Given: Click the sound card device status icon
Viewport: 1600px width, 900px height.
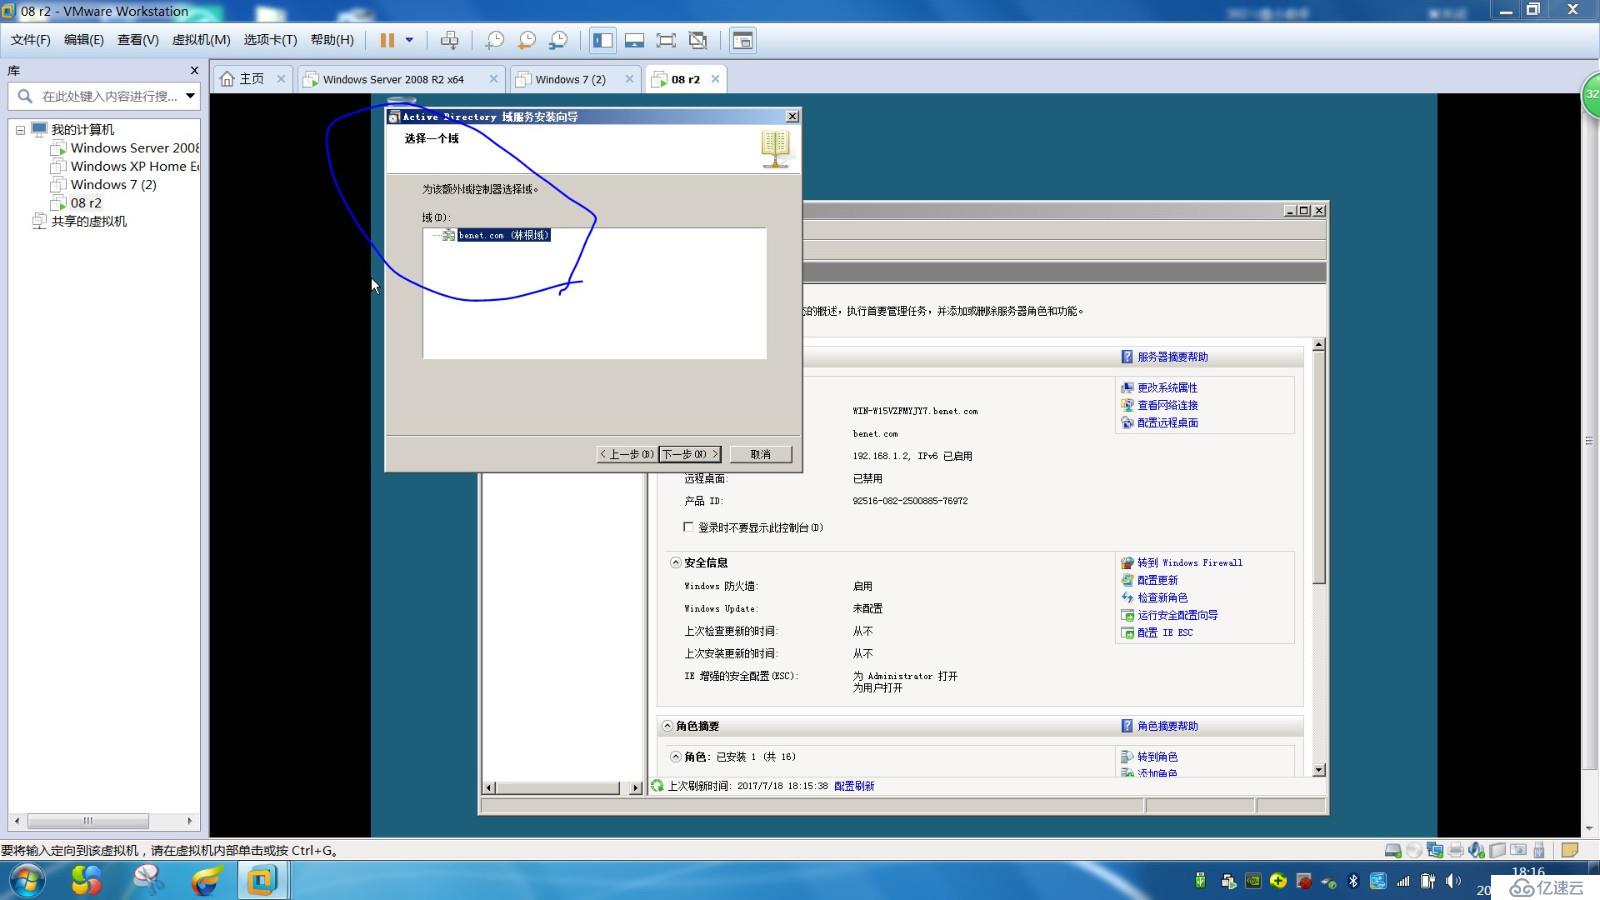Looking at the screenshot, I should 1477,851.
